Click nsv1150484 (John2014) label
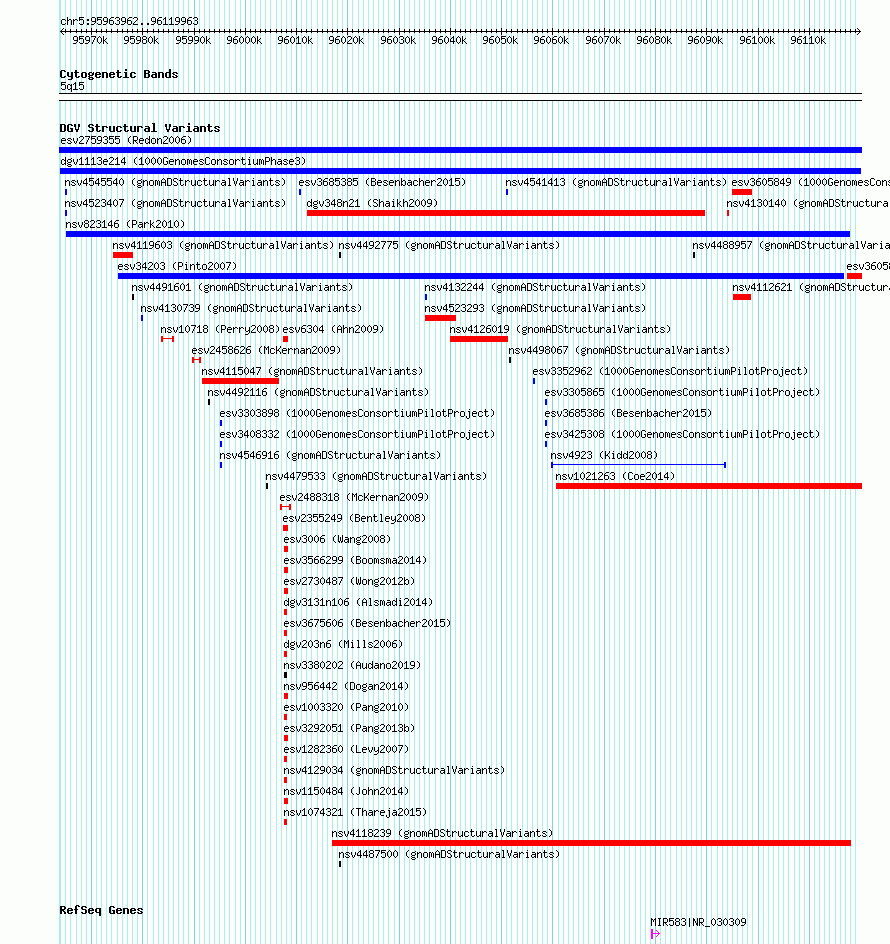Image resolution: width=890 pixels, height=944 pixels. click(346, 792)
